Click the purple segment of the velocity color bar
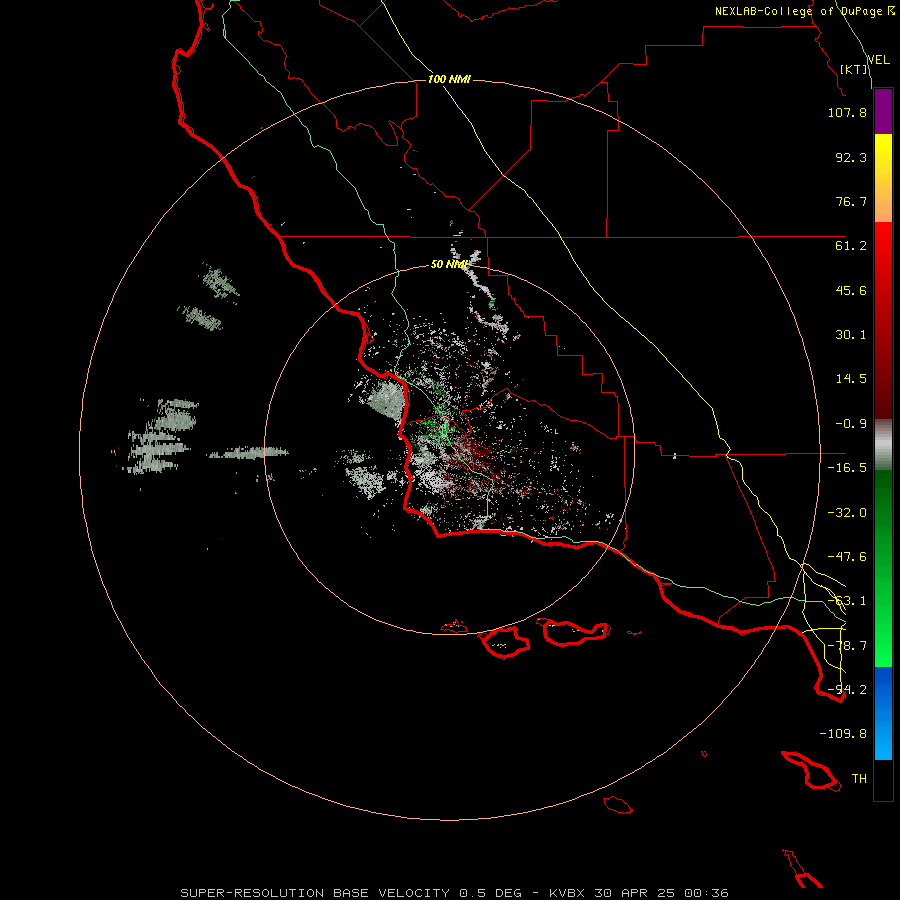 pos(883,111)
